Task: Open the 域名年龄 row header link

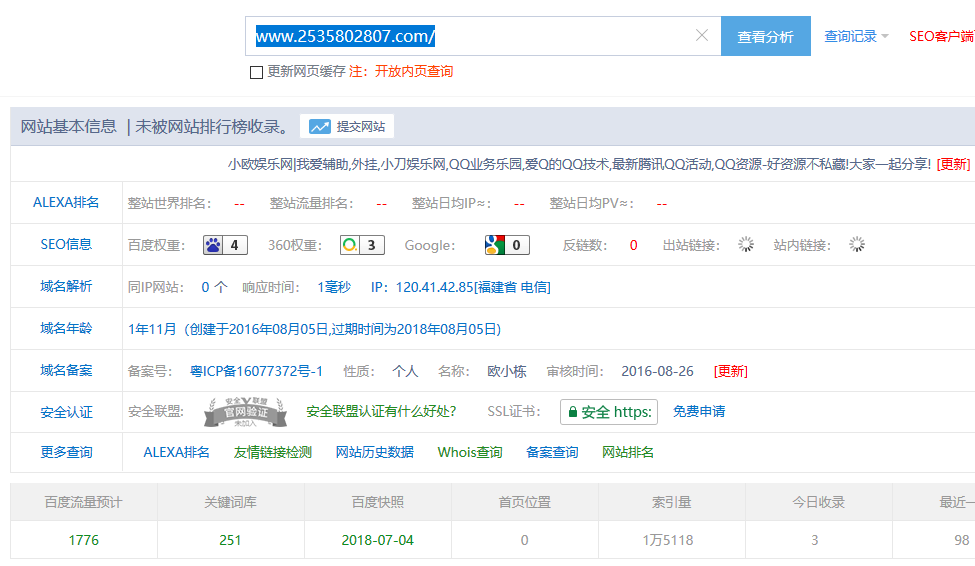Action: pyautogui.click(x=66, y=328)
